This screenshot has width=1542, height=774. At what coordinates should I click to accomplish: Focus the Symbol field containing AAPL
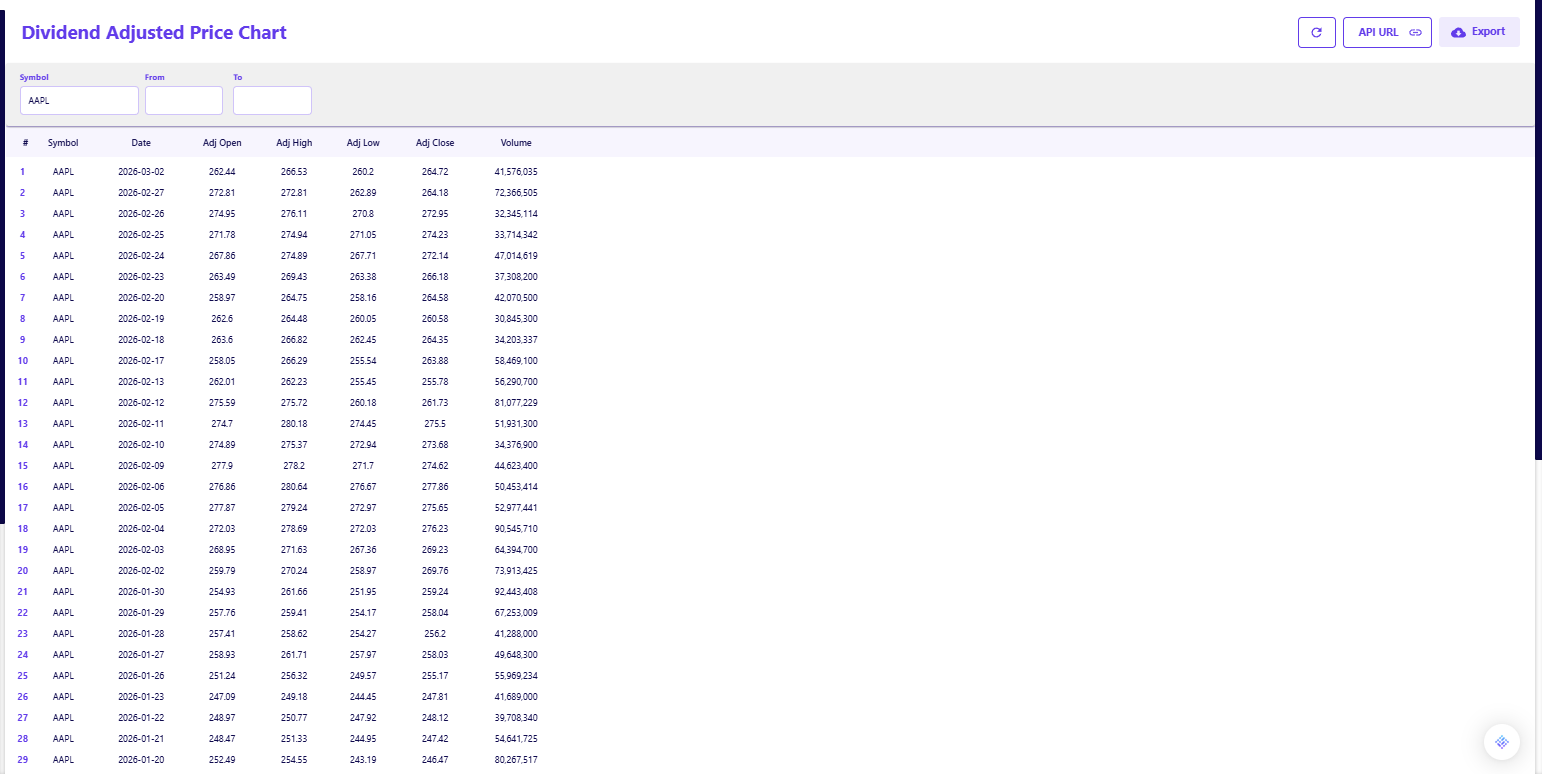79,100
